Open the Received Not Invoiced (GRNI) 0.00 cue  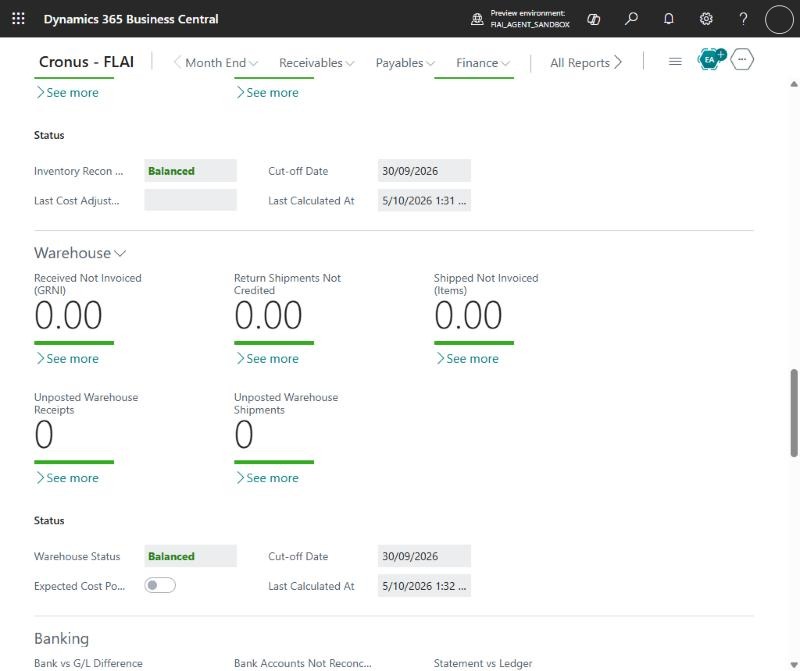(68, 315)
